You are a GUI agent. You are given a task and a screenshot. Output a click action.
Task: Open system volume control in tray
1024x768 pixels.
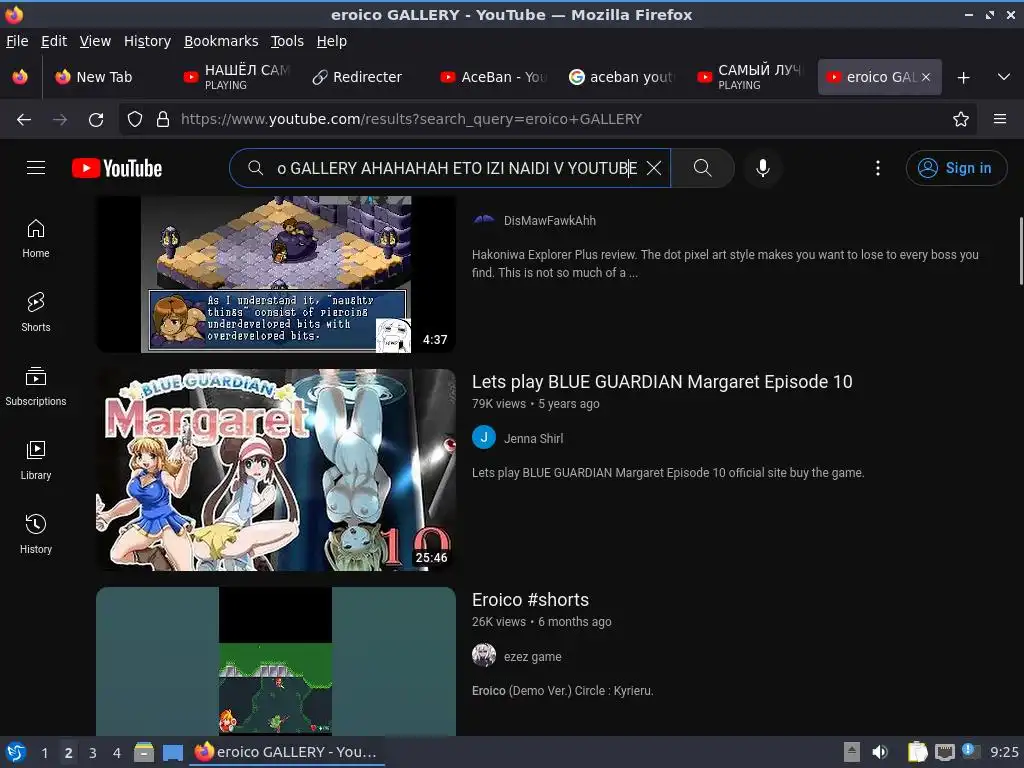[x=880, y=752]
